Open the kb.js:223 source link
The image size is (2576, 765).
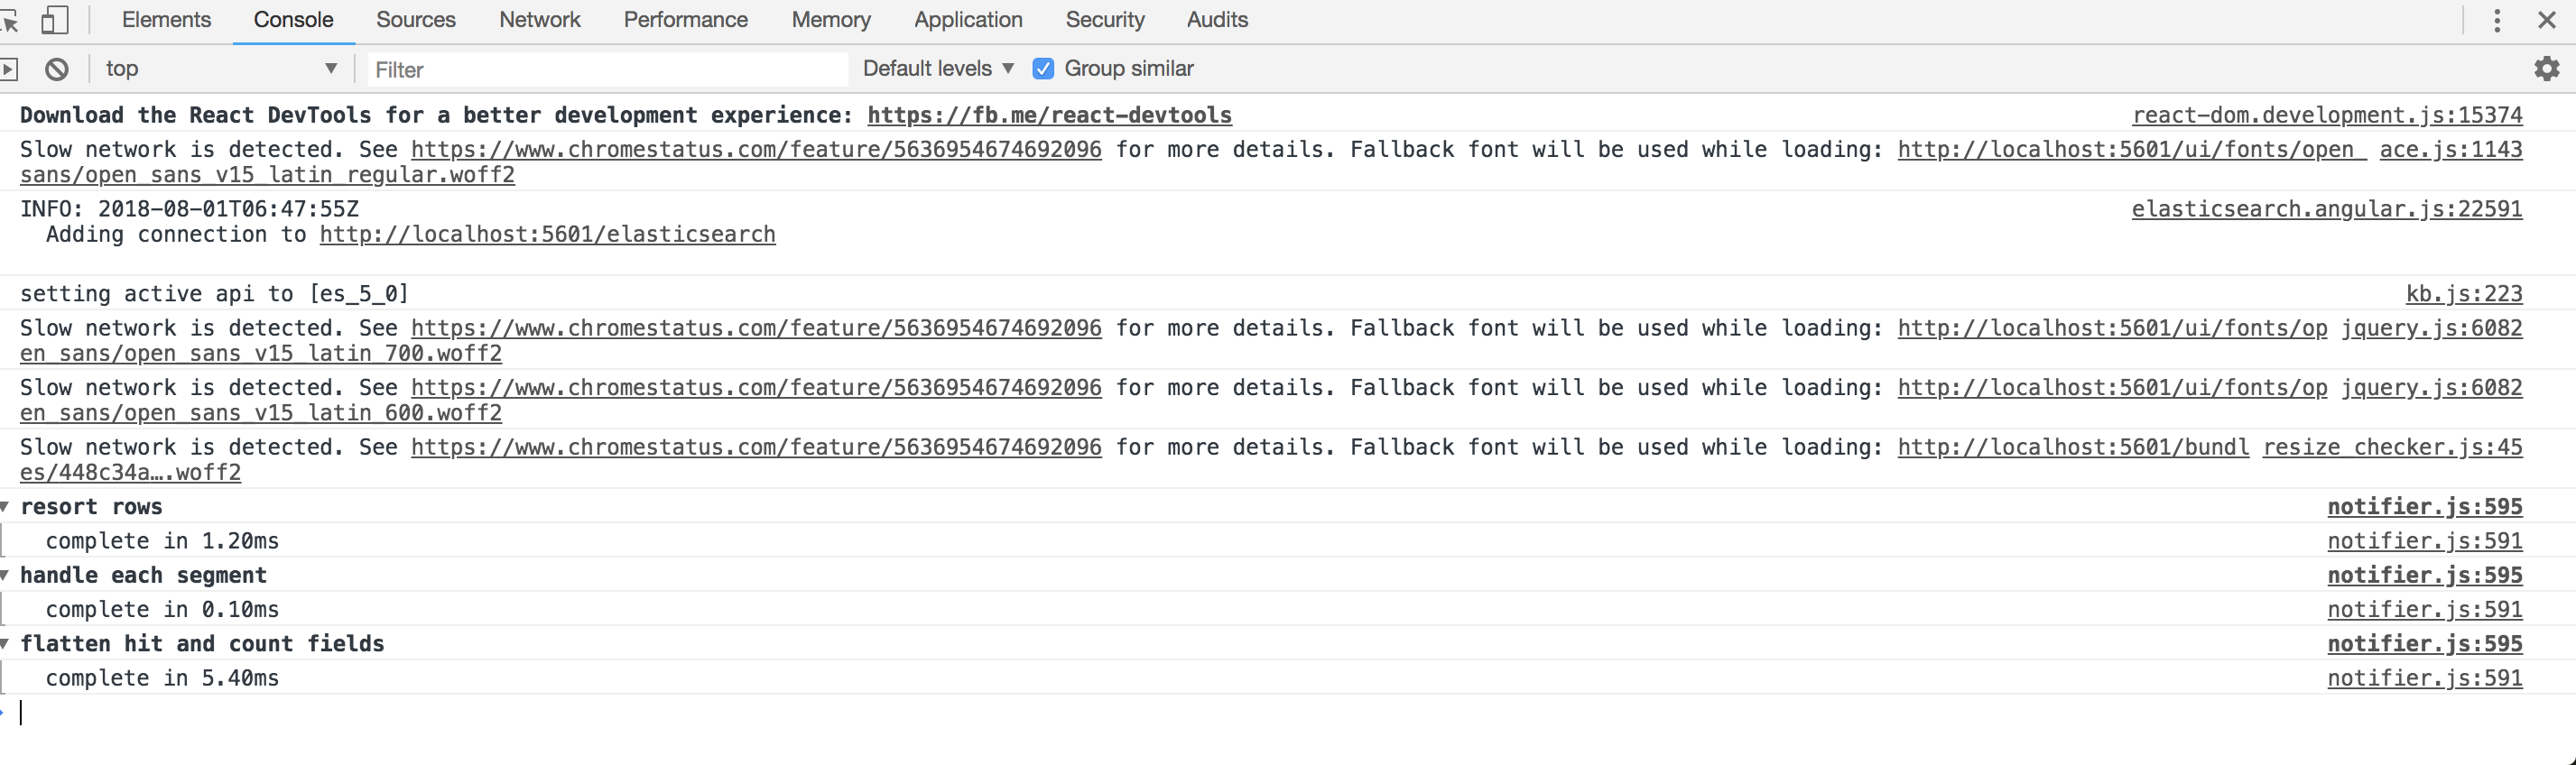(x=2463, y=294)
